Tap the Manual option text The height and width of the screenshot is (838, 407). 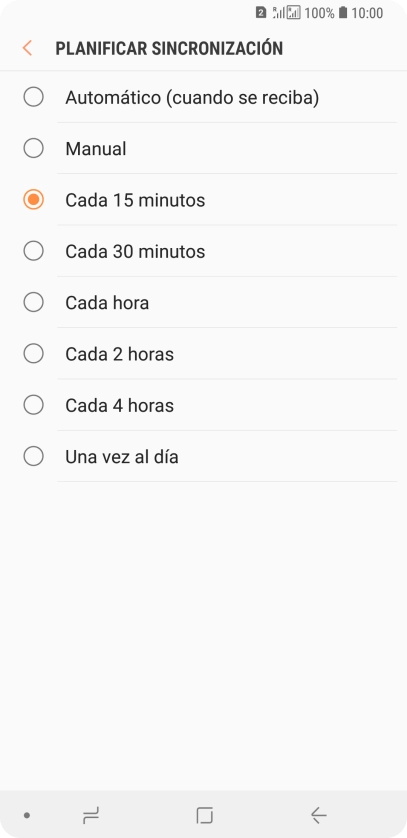click(96, 149)
